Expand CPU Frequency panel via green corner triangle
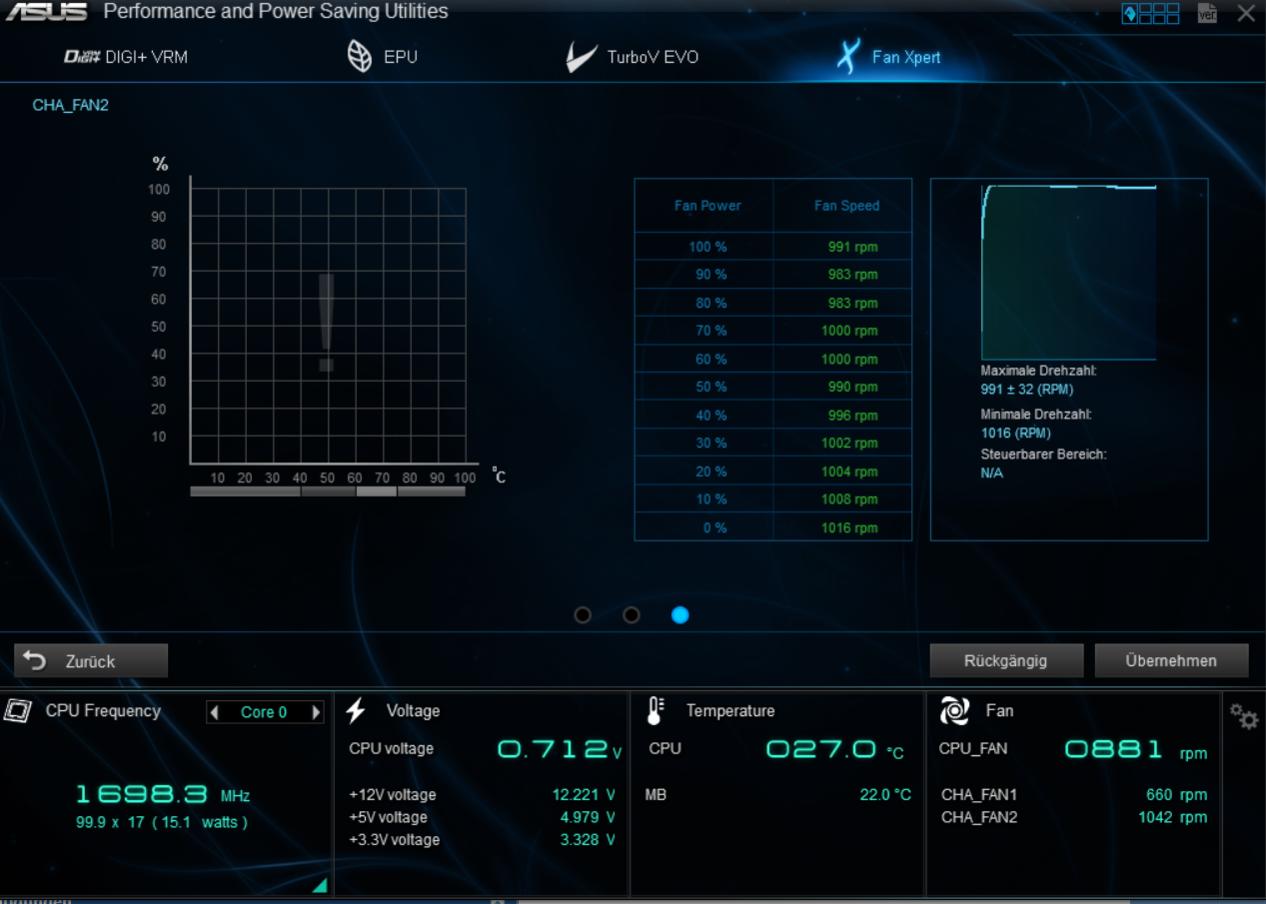Viewport: 1266px width, 904px height. click(319, 885)
